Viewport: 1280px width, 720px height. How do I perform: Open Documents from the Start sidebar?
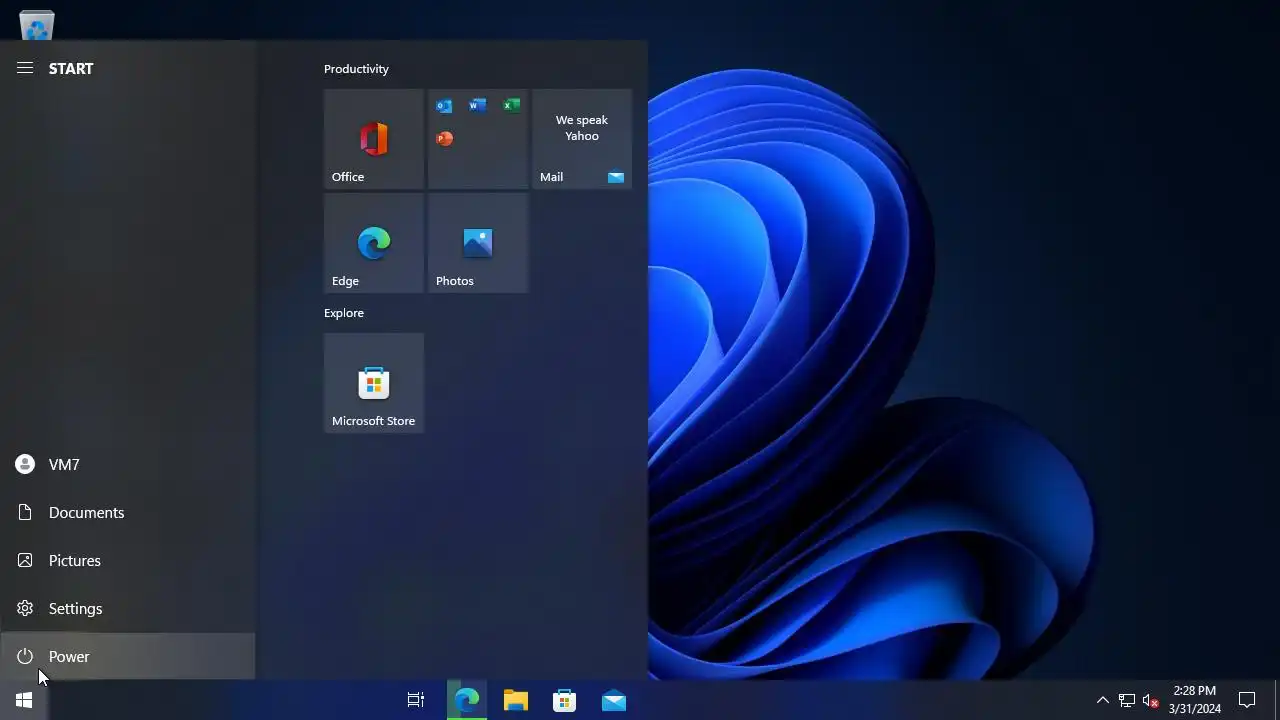tap(128, 512)
